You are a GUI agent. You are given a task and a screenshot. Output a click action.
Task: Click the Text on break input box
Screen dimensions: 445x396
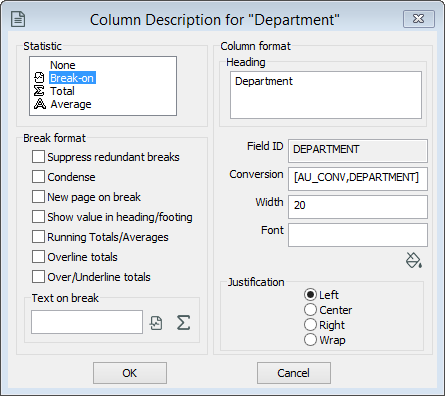point(87,322)
